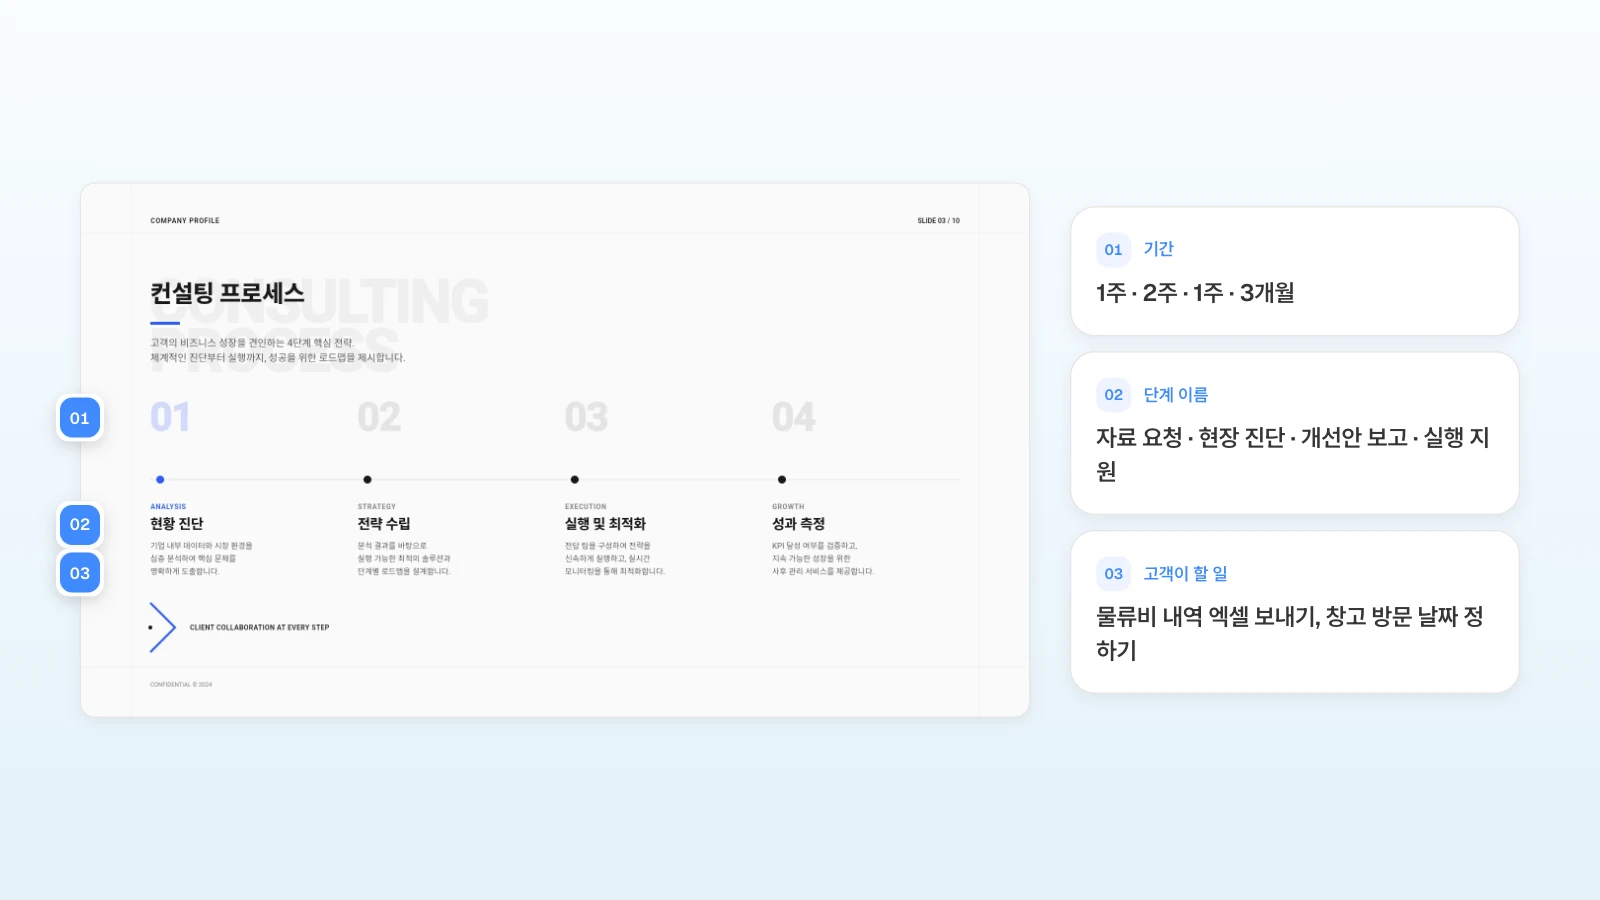Click the STRATEGY label
The height and width of the screenshot is (900, 1600).
377,507
